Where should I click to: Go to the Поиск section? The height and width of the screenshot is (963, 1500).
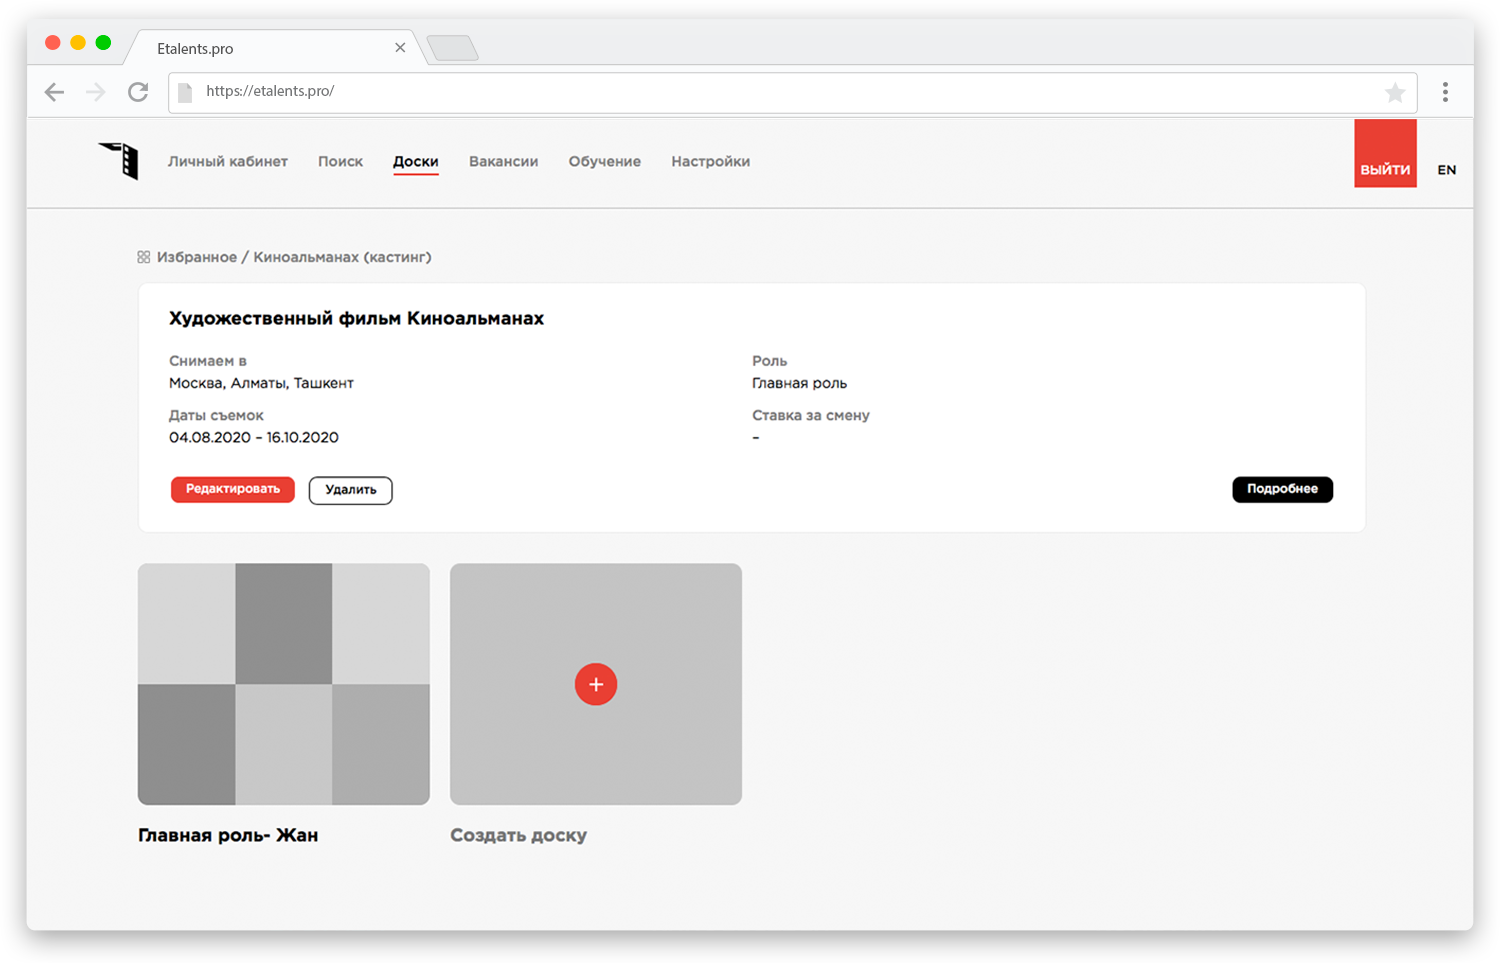(x=340, y=161)
